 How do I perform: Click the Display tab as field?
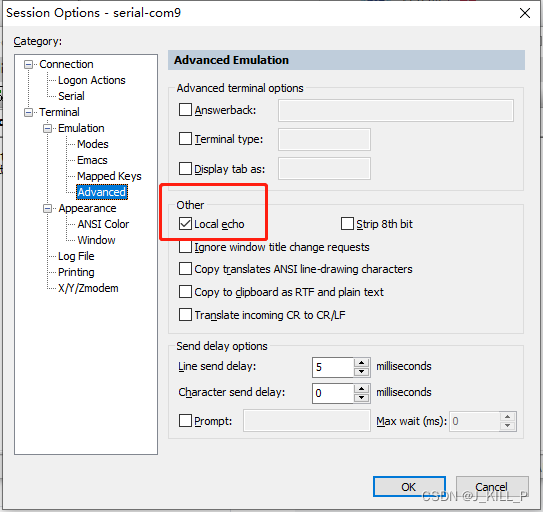pyautogui.click(x=324, y=169)
